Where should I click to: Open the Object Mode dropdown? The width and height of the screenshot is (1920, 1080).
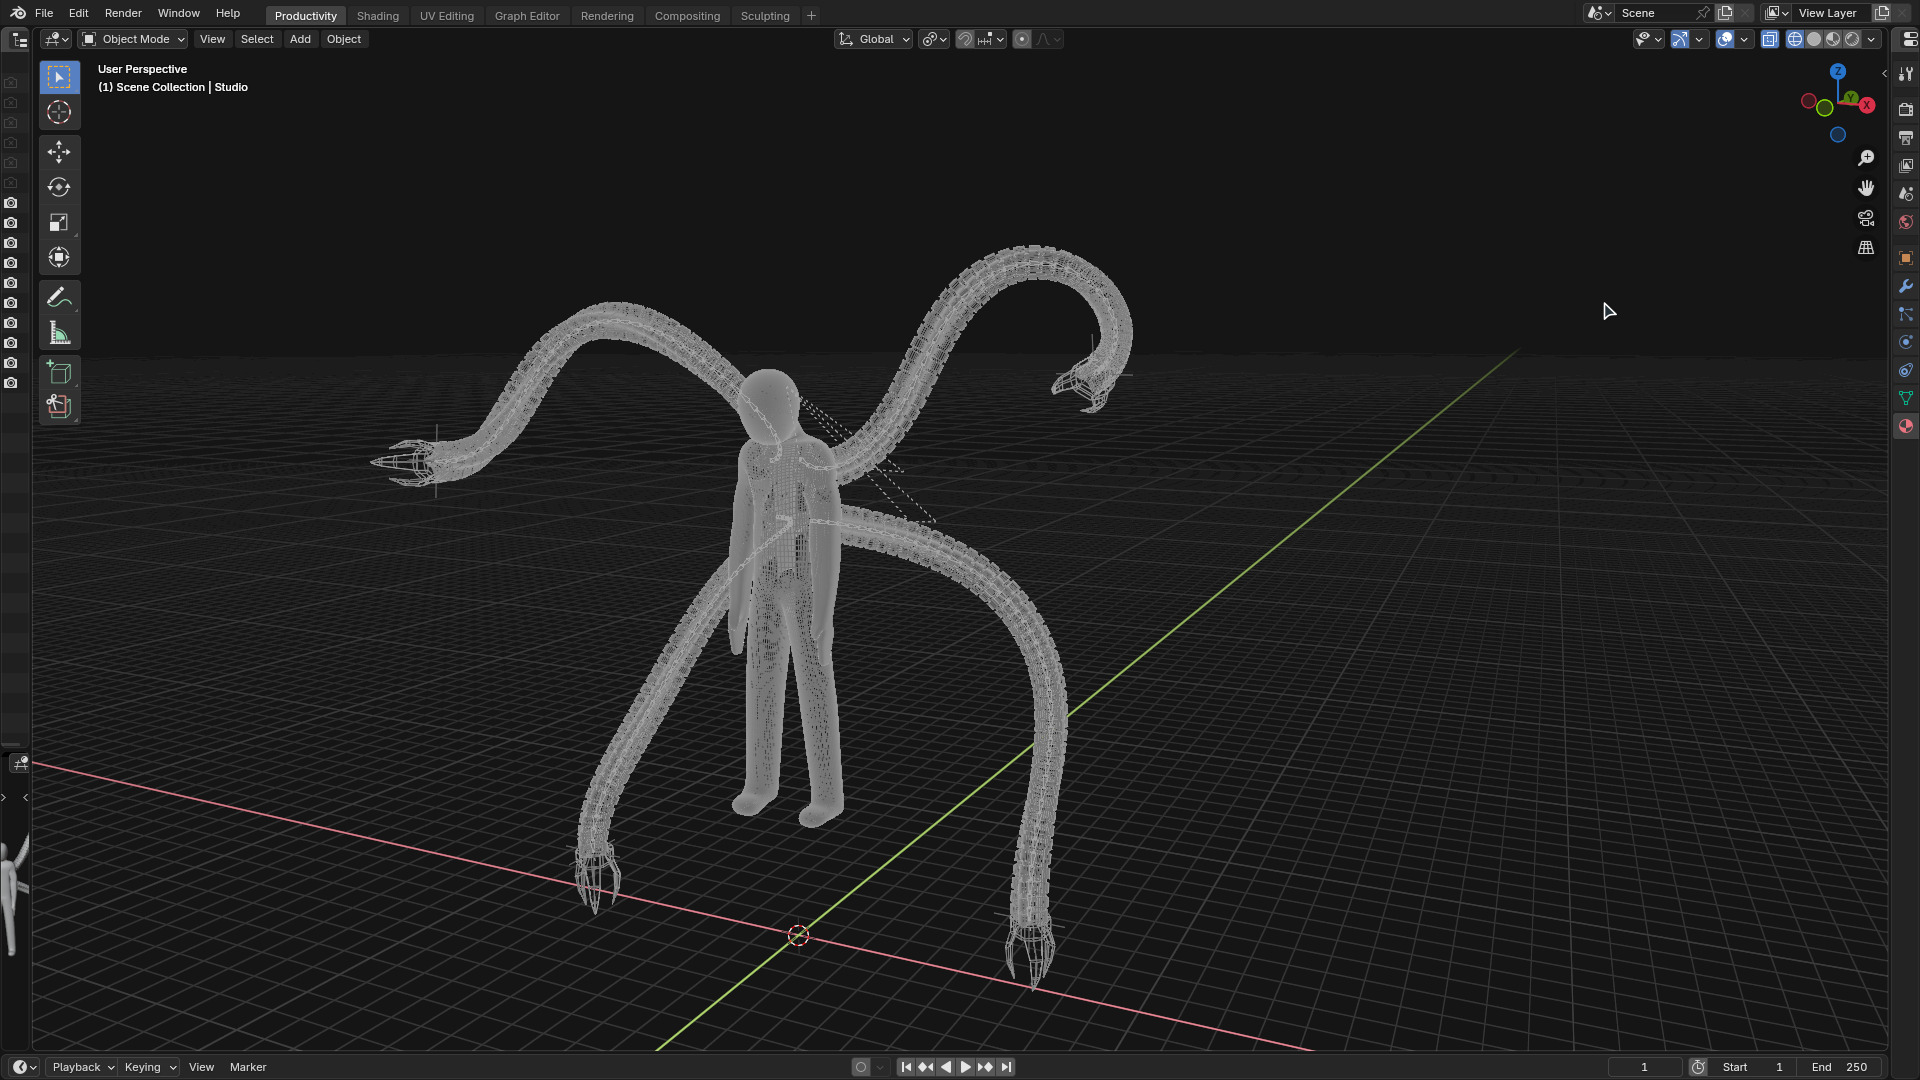pyautogui.click(x=133, y=39)
